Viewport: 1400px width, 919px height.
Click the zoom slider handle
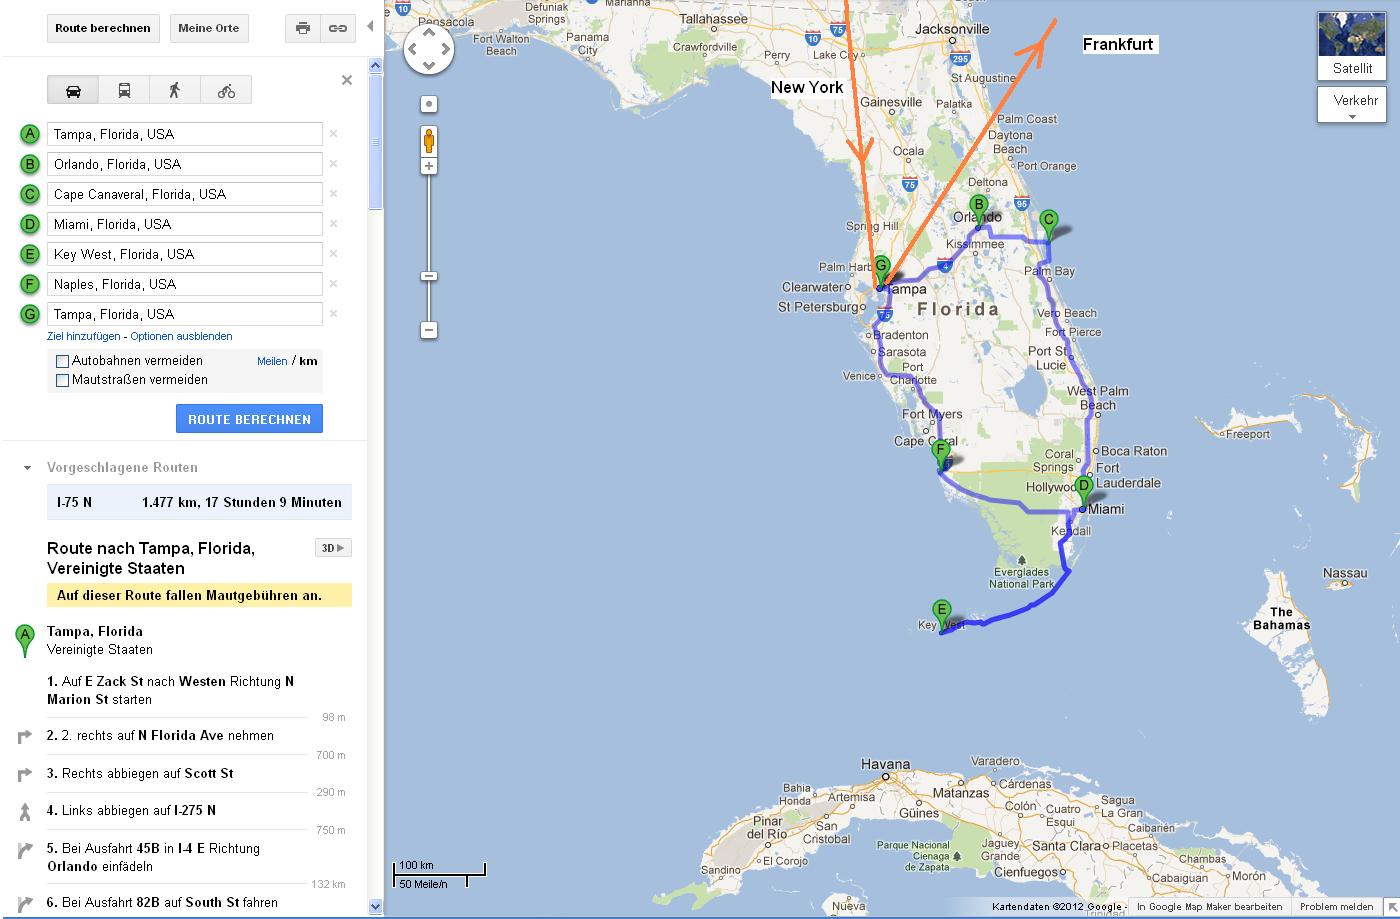point(429,276)
